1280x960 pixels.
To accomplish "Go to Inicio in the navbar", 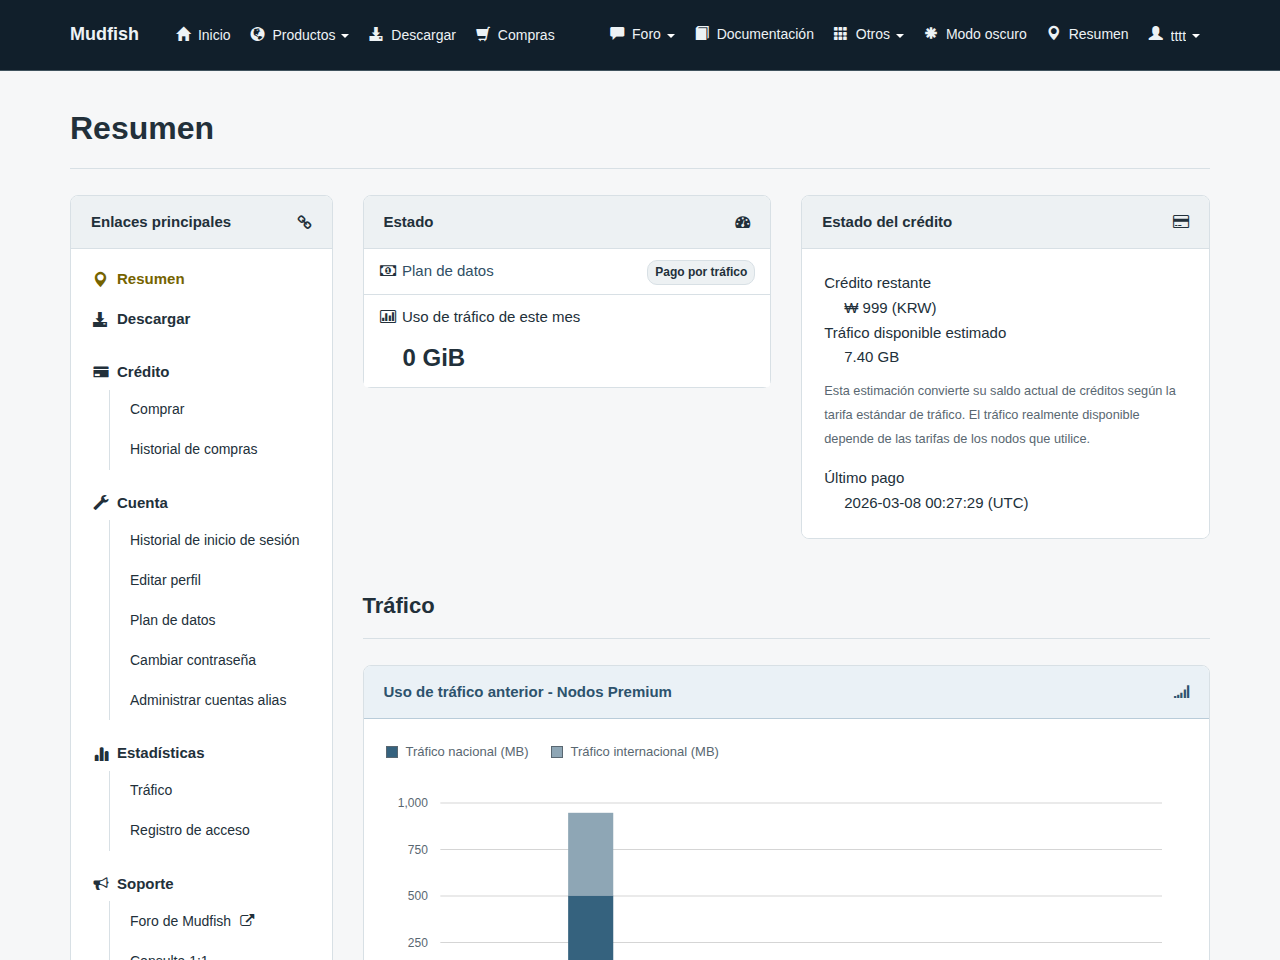I will click(203, 35).
